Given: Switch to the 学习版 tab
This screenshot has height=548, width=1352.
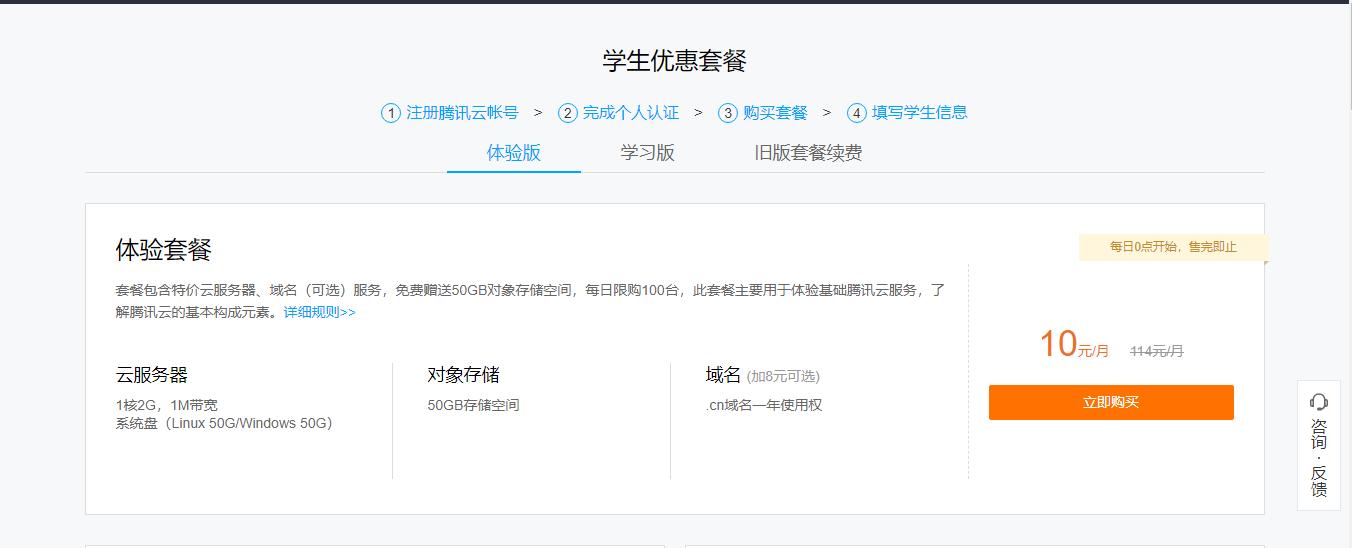Looking at the screenshot, I should pyautogui.click(x=648, y=153).
